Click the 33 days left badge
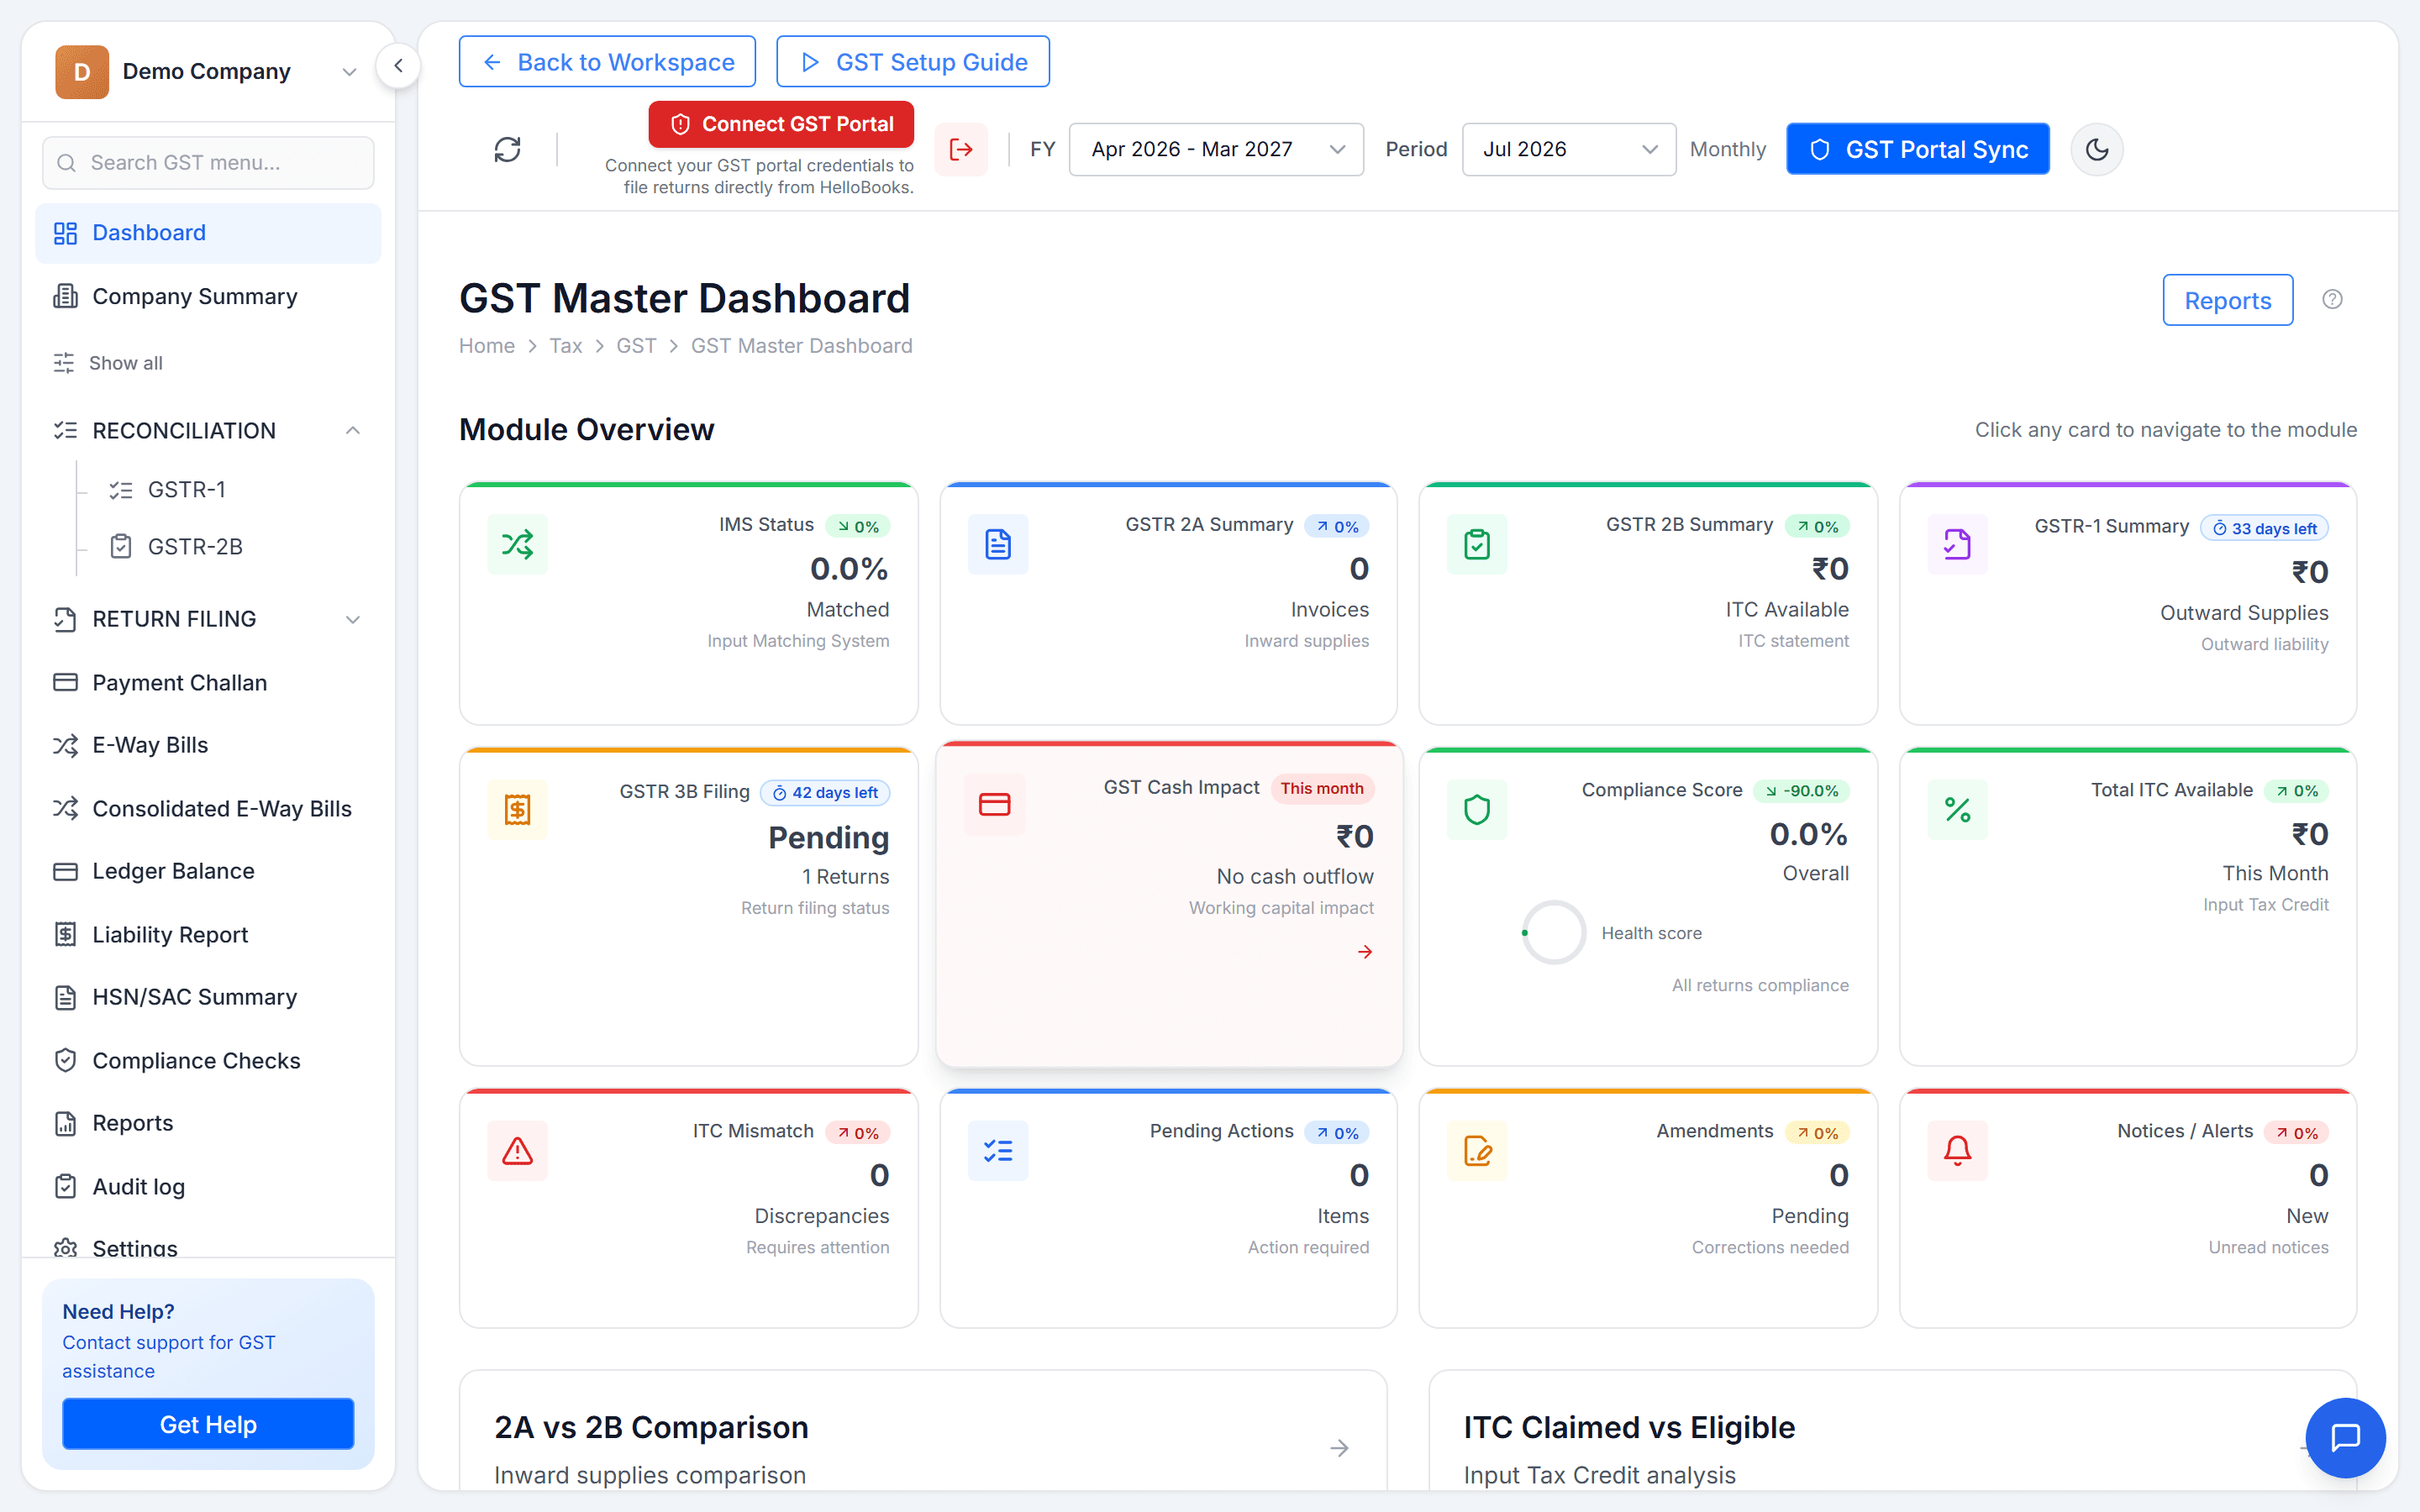This screenshot has height=1512, width=2420. [2264, 528]
